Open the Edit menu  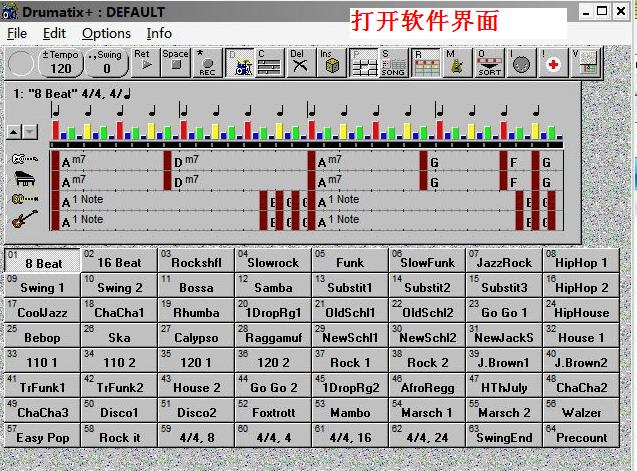click(54, 33)
